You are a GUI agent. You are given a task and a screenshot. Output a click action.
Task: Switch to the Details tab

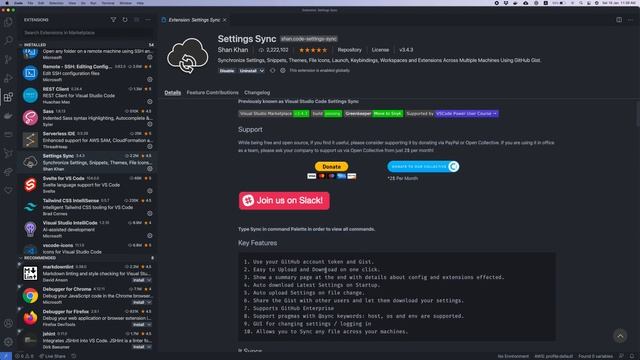pyautogui.click(x=173, y=93)
